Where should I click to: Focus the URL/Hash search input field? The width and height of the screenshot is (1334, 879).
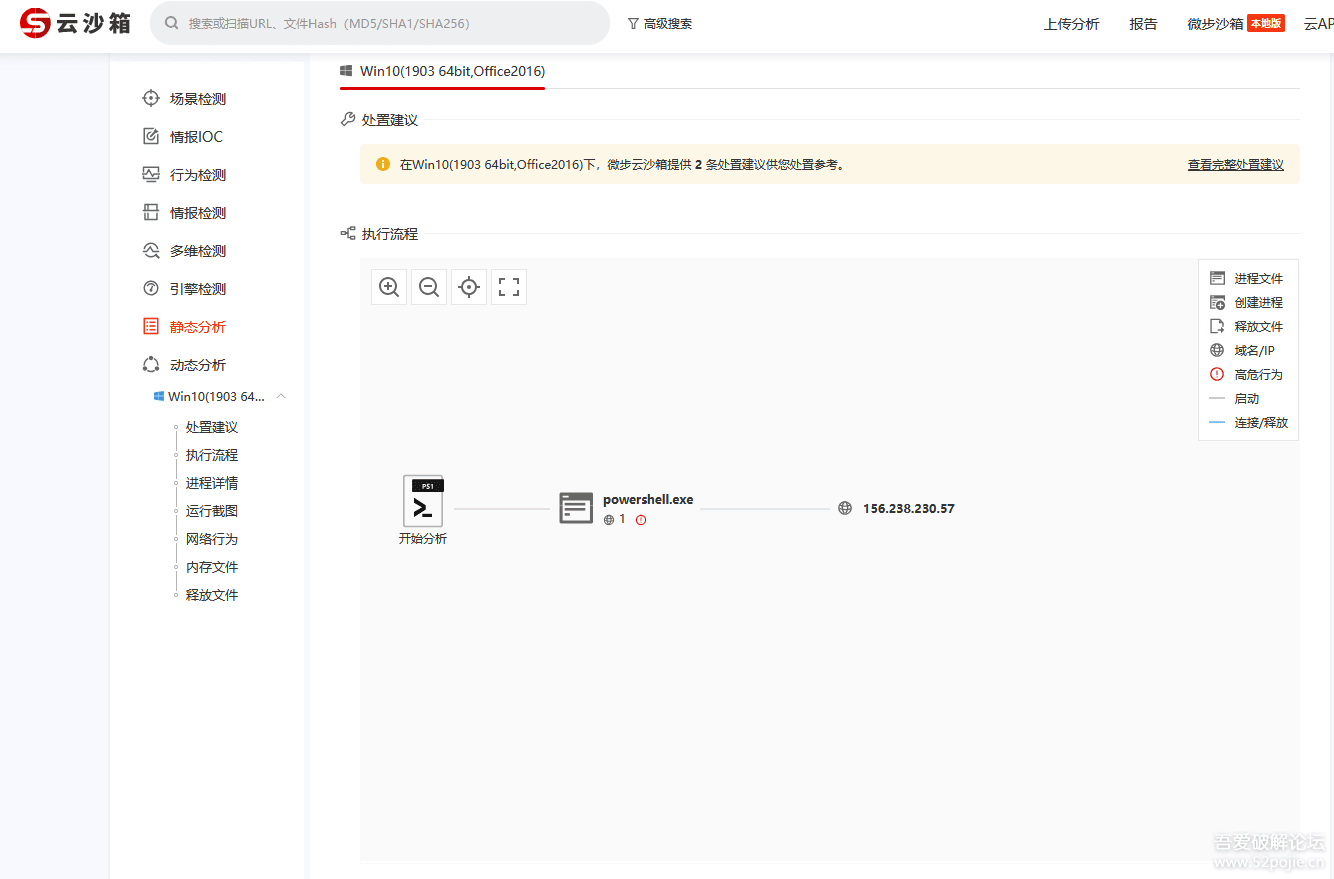tap(380, 23)
